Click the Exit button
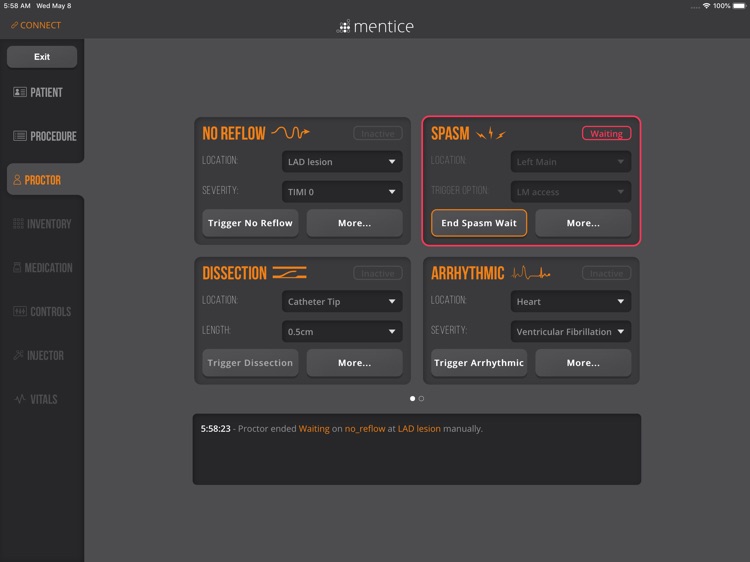The image size is (750, 562). [x=42, y=56]
